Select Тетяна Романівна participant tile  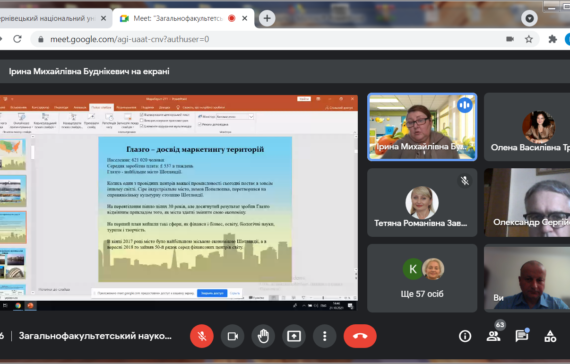coord(422,203)
